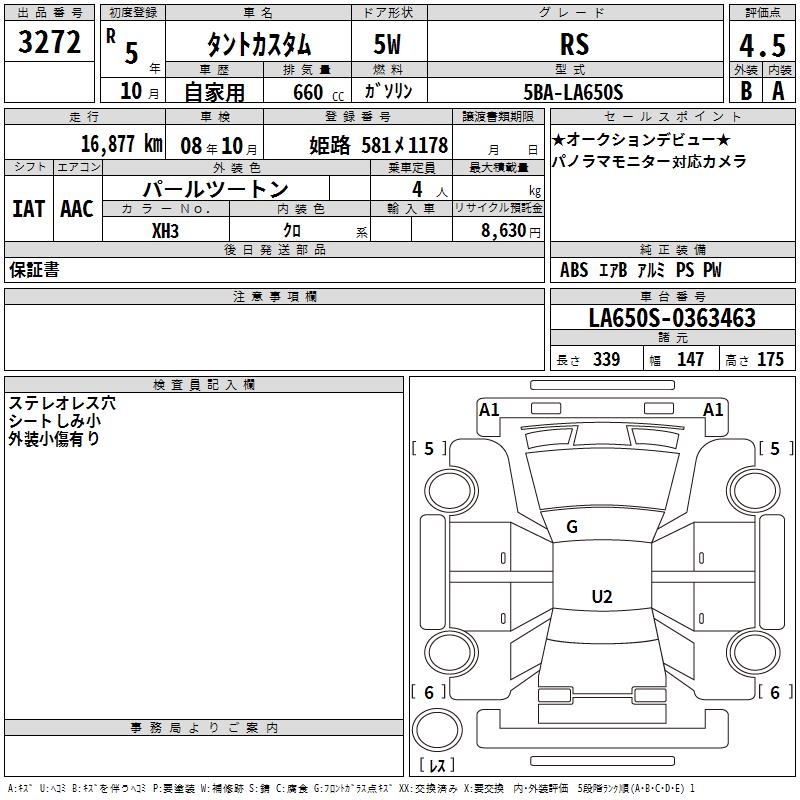
Task: Click the inspection expiry 08年10月
Action: click(x=219, y=146)
